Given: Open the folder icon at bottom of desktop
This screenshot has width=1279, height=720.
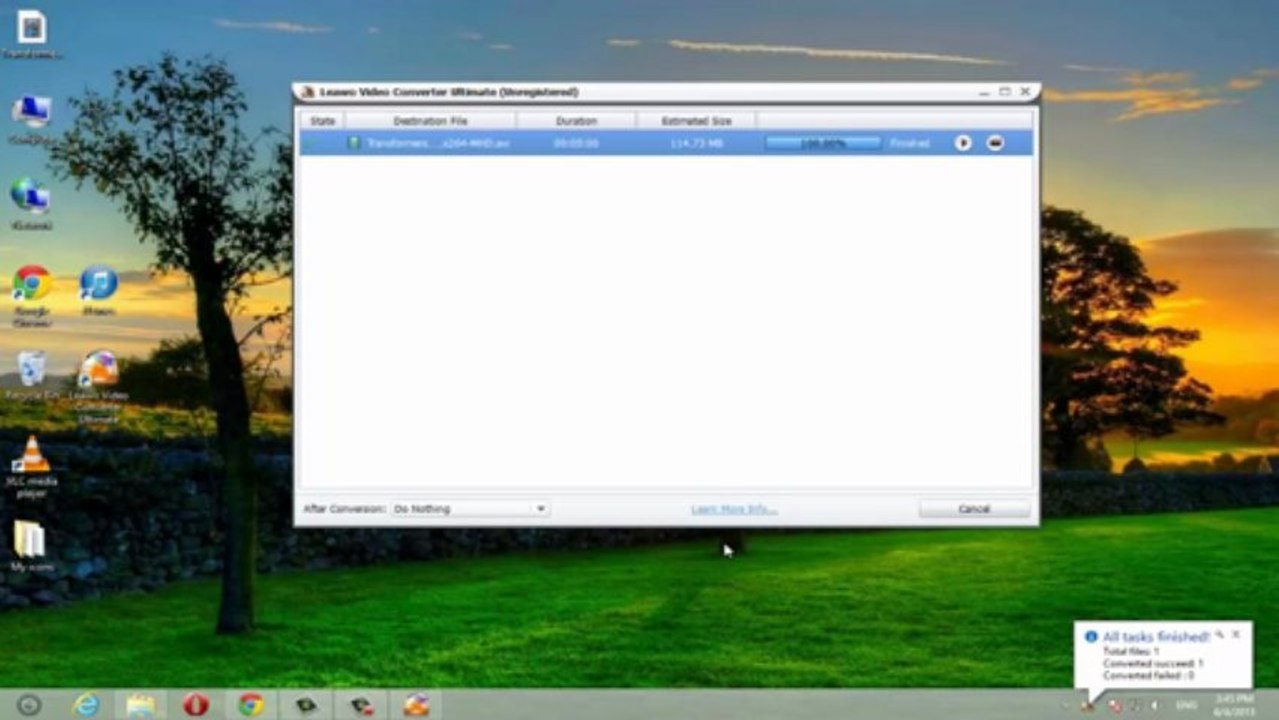Looking at the screenshot, I should click(30, 546).
